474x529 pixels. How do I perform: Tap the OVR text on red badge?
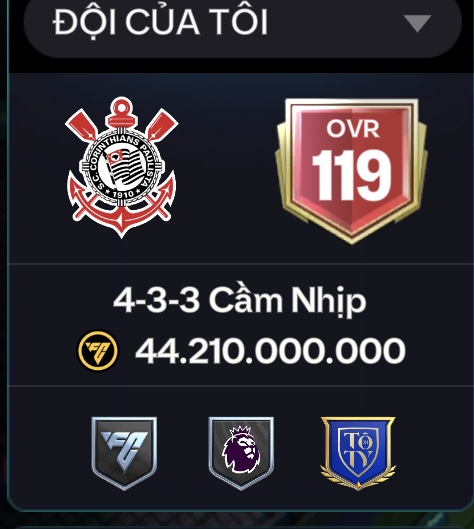pyautogui.click(x=353, y=129)
